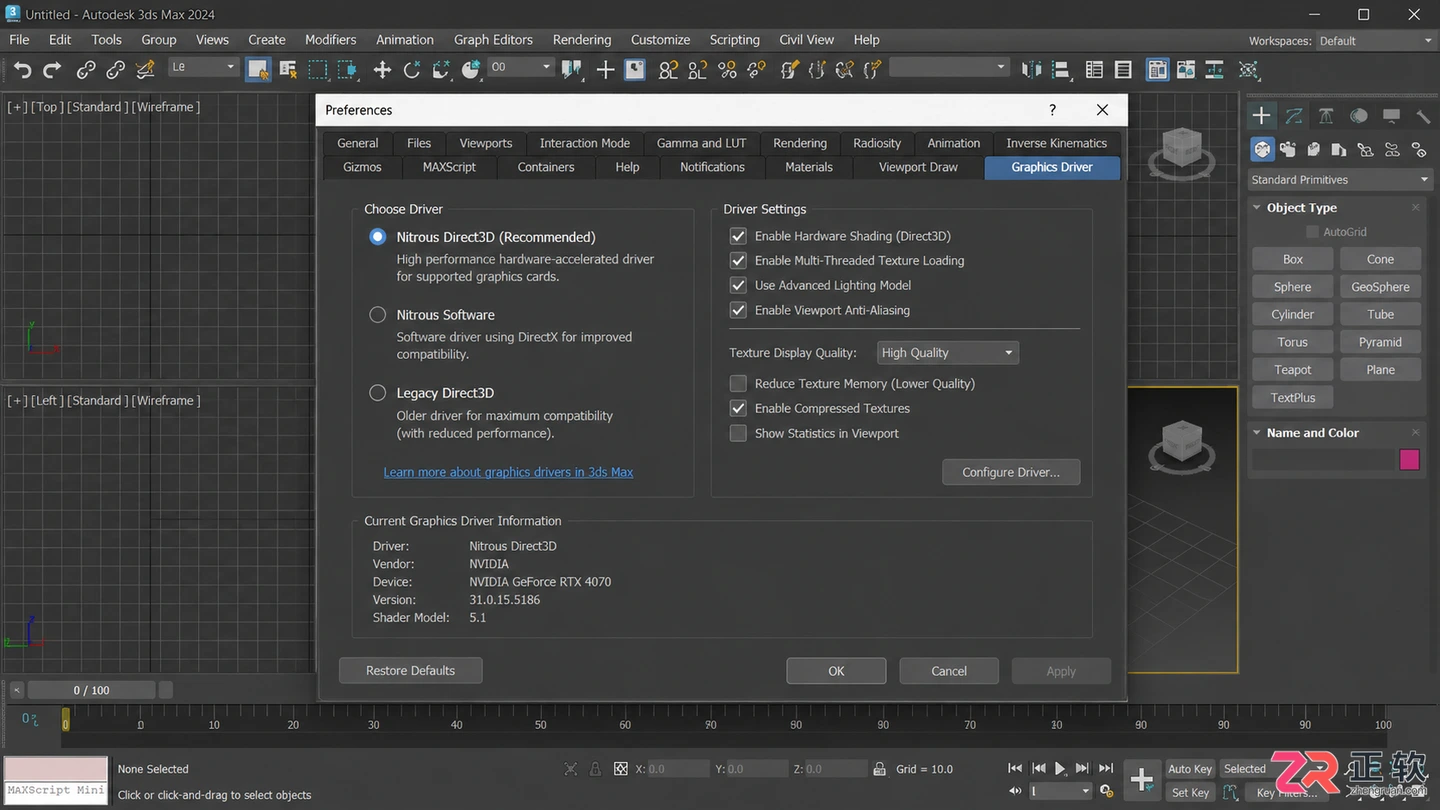1440x810 pixels.
Task: Pick the Select and Scale tool
Action: (441, 69)
